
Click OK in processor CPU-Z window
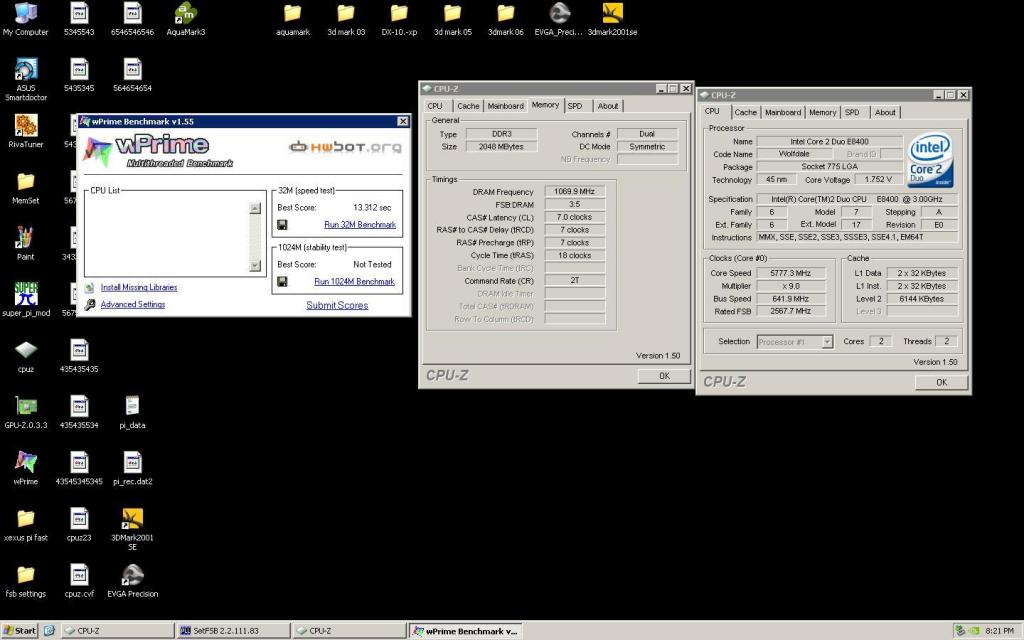click(941, 382)
